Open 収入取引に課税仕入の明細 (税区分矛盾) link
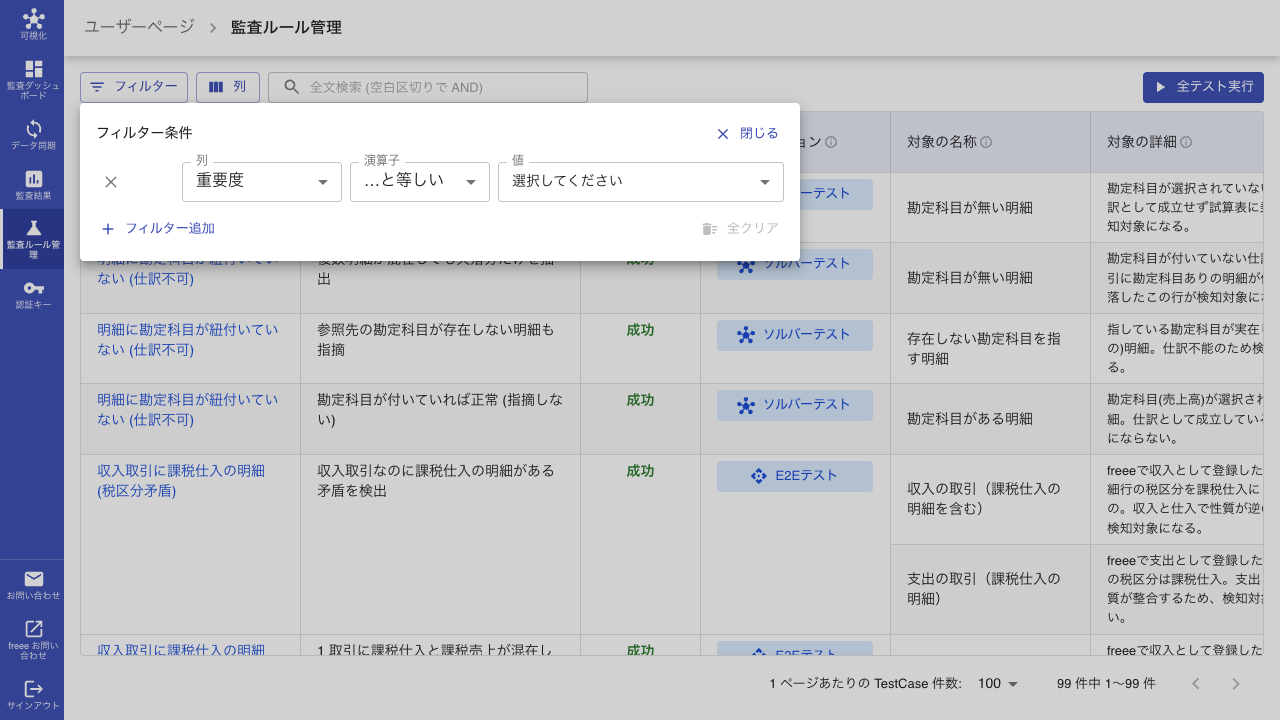 click(181, 480)
